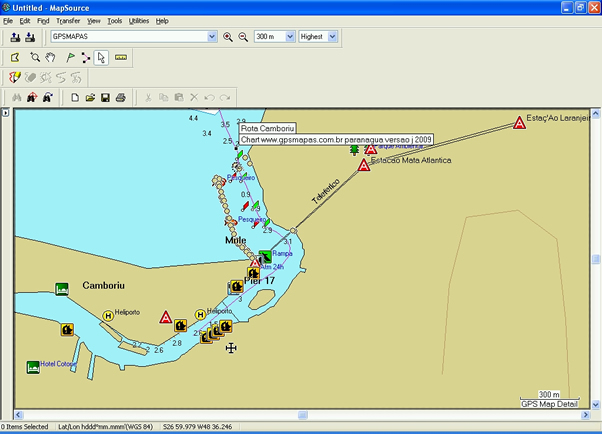Open the Transfer menu
The width and height of the screenshot is (602, 434).
point(68,20)
